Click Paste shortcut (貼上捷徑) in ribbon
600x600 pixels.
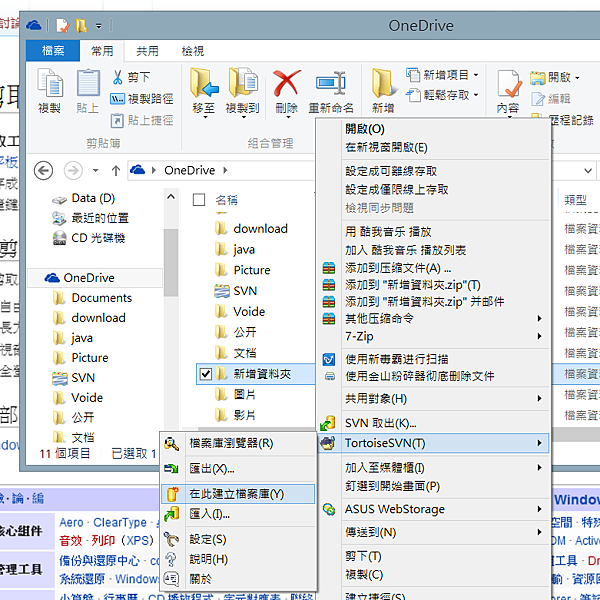(142, 121)
